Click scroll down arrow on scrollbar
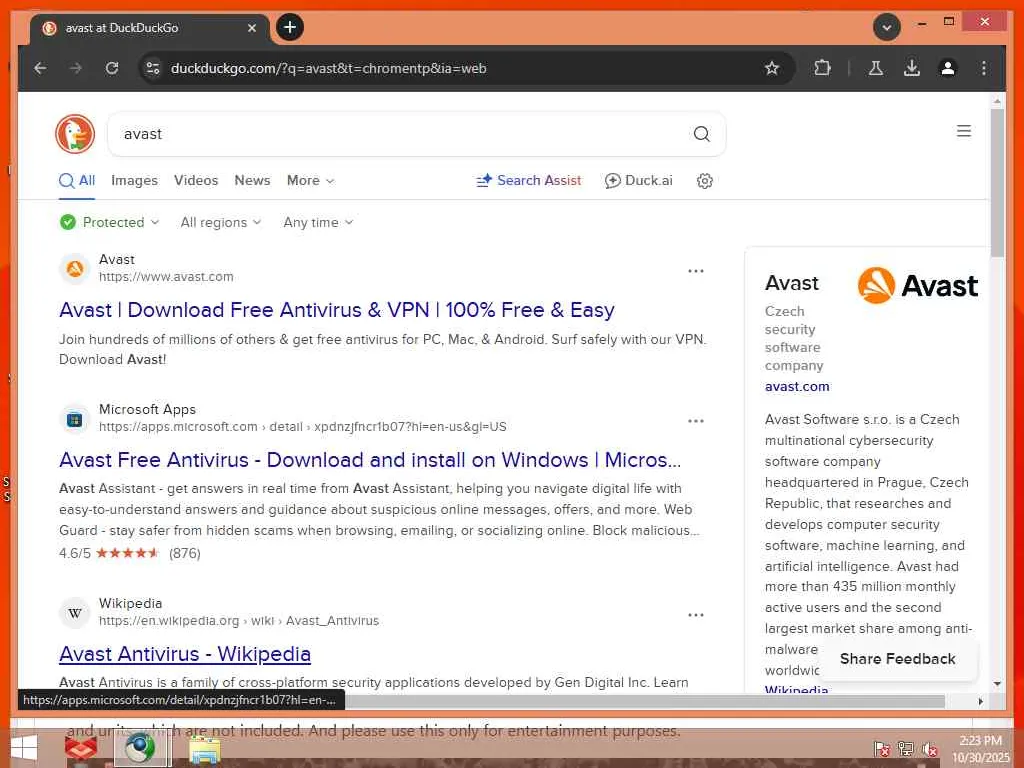The image size is (1024, 768). click(x=997, y=684)
